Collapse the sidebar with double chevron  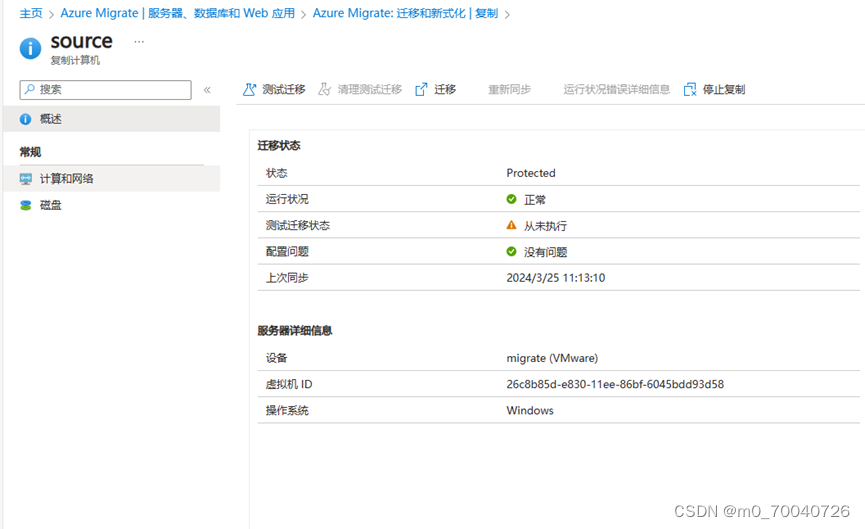tap(207, 90)
